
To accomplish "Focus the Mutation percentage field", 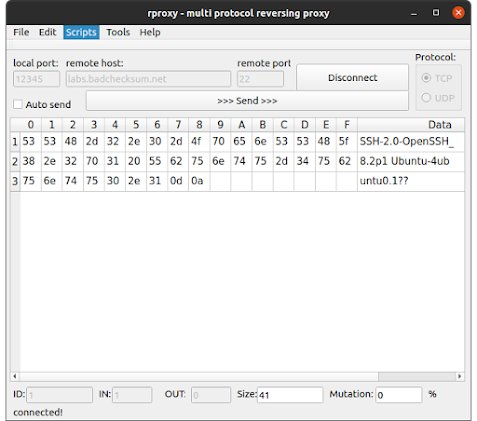I will click(x=399, y=395).
